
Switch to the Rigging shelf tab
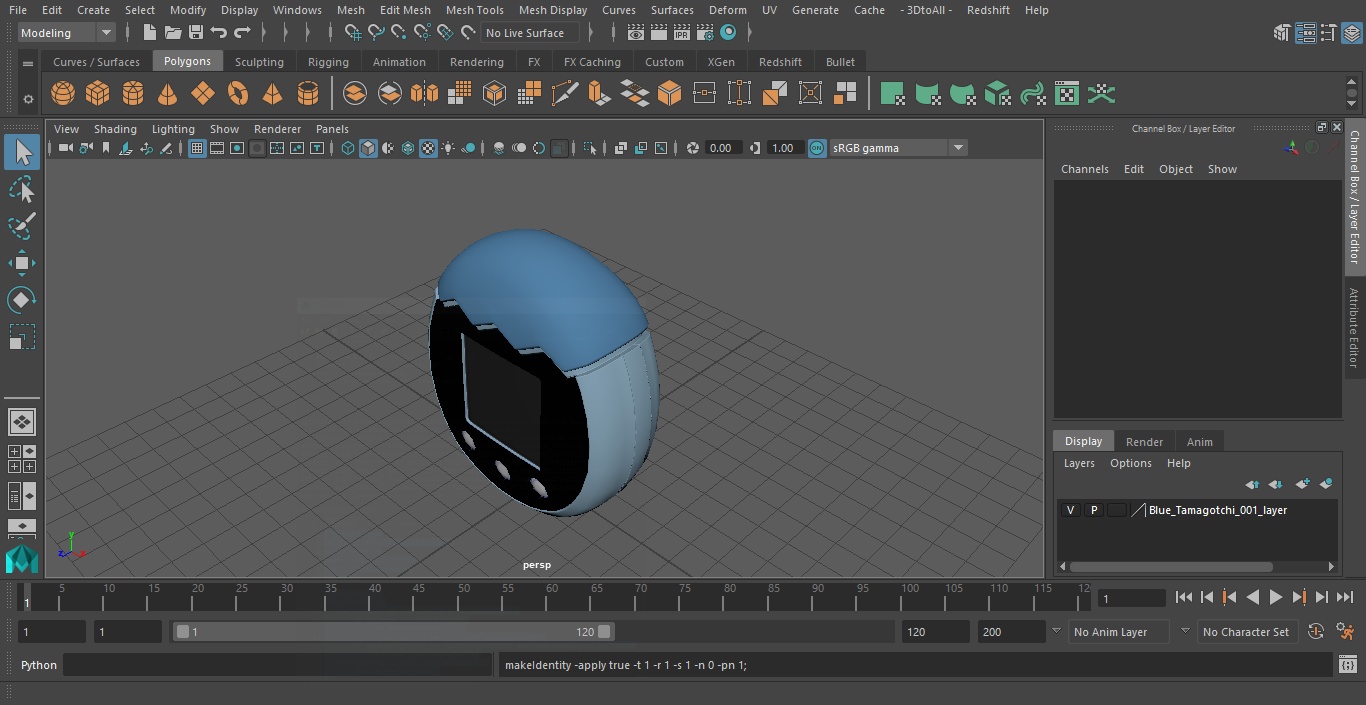(328, 62)
